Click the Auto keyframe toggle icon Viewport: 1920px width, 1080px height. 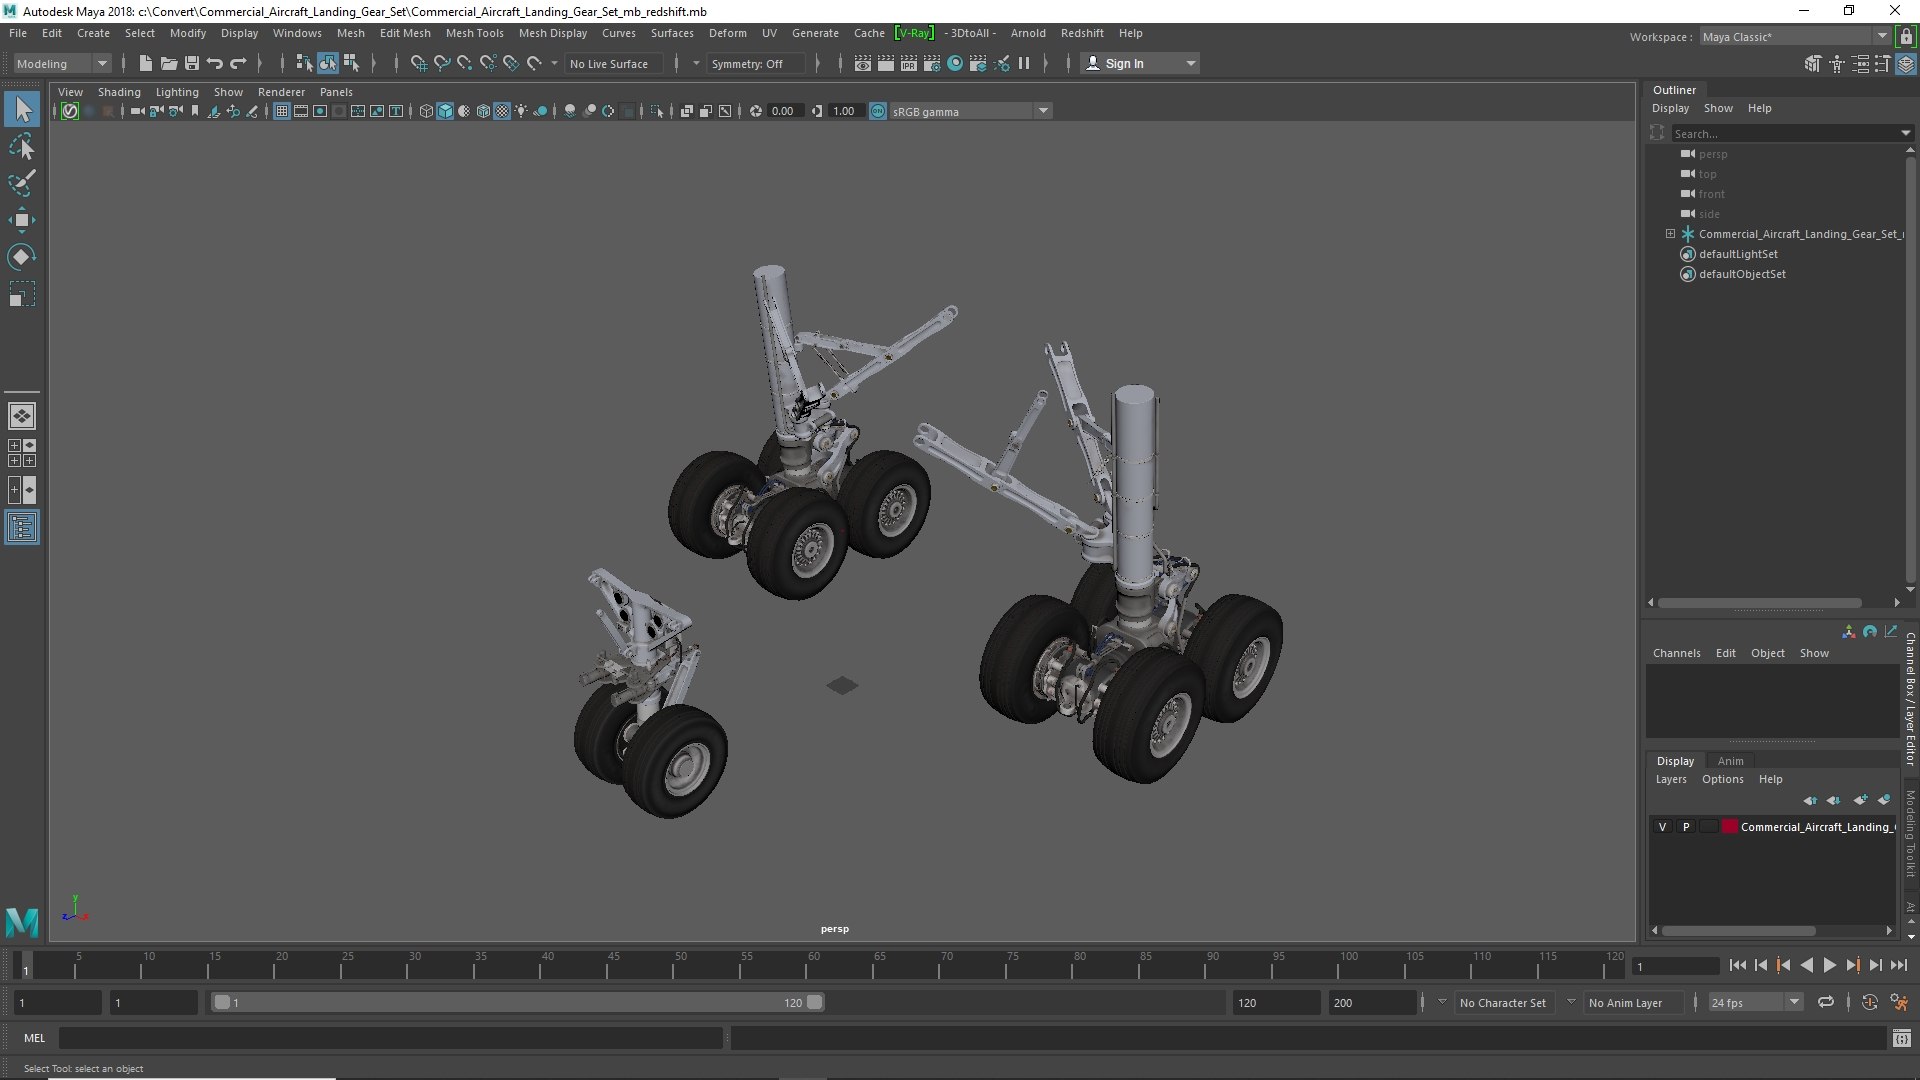[1869, 1002]
